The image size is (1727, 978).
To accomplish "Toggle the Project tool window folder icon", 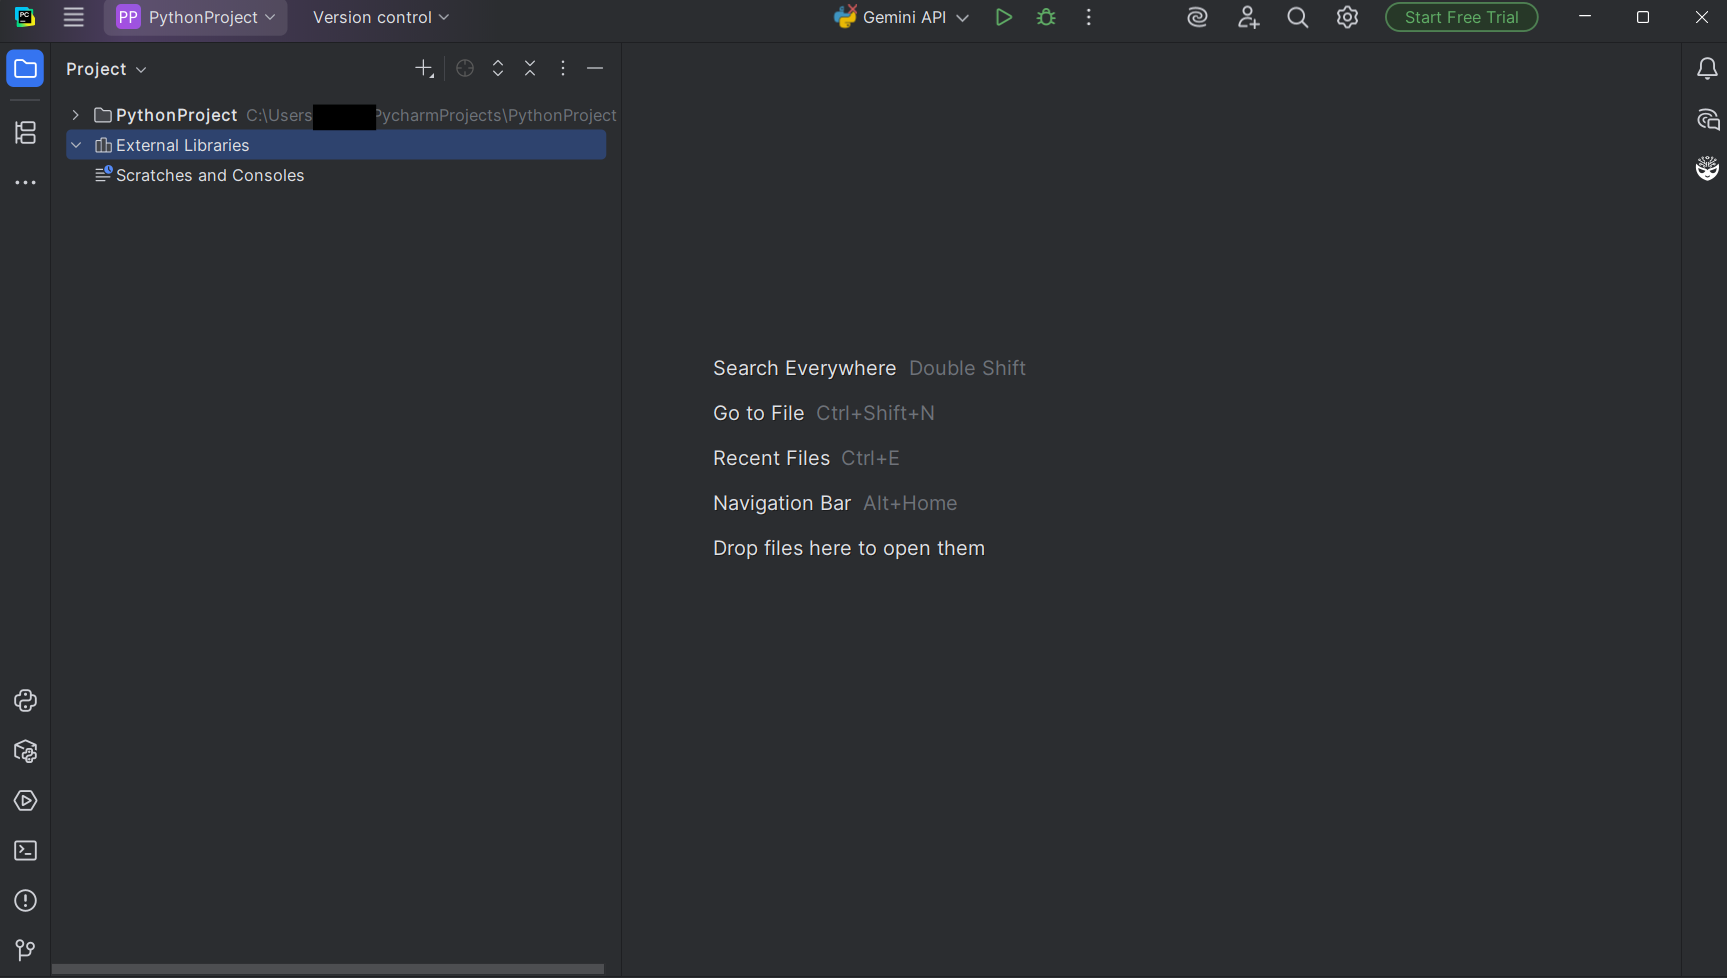I will click(25, 69).
